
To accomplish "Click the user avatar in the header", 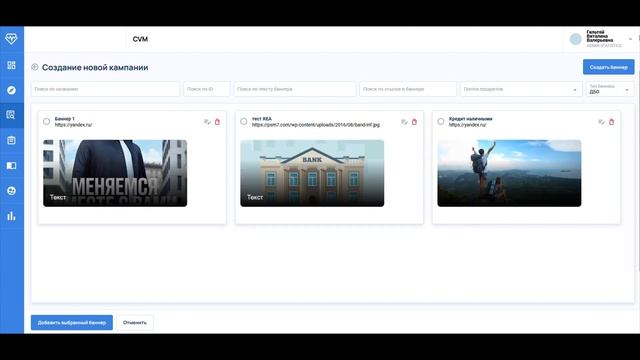I will [576, 39].
